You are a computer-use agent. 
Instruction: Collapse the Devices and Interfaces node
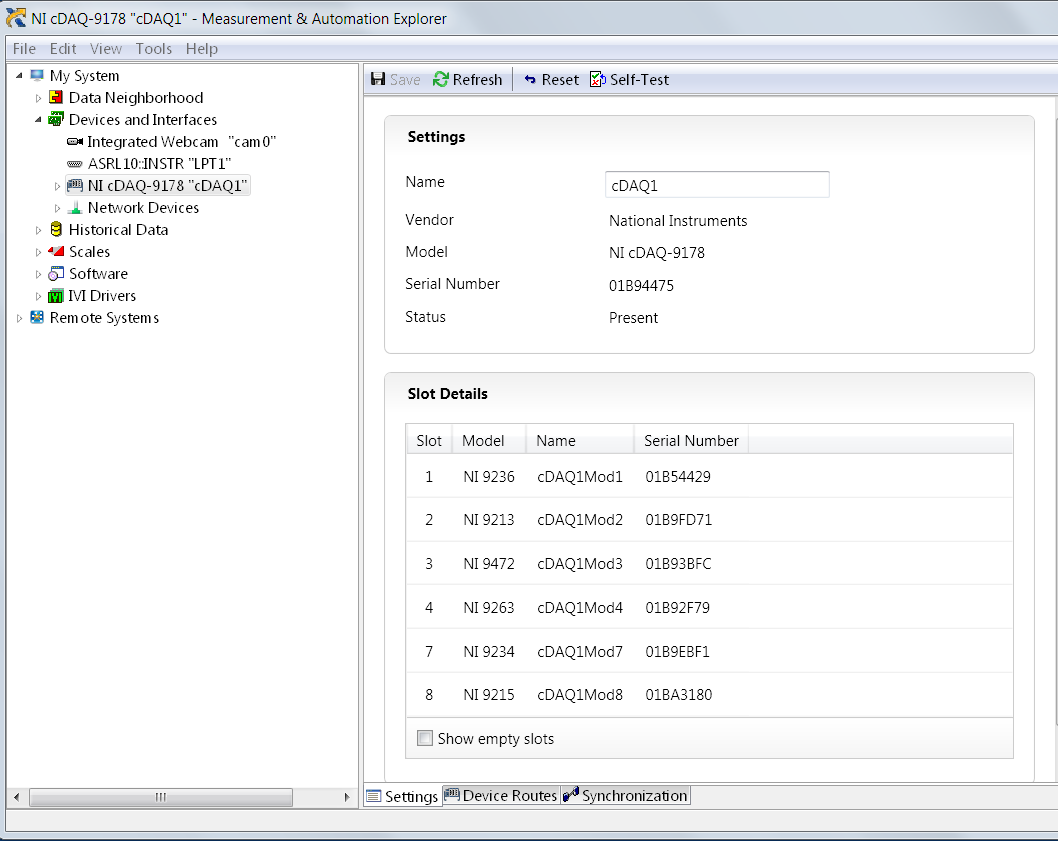[39, 120]
